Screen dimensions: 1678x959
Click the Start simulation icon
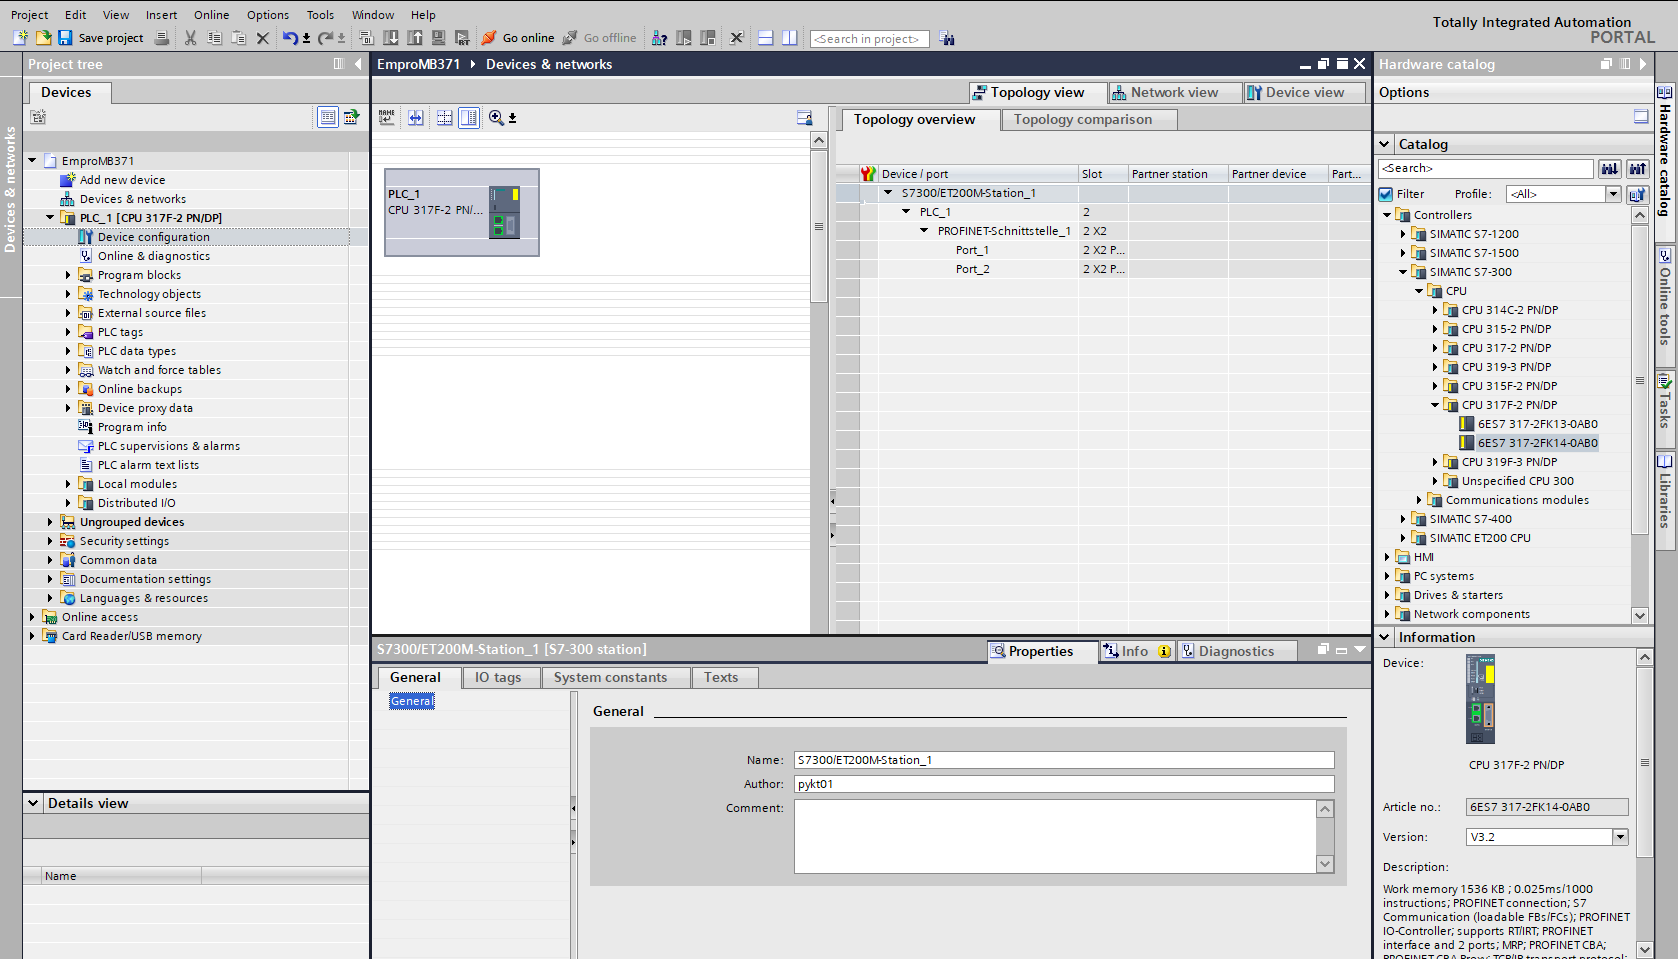pos(438,38)
